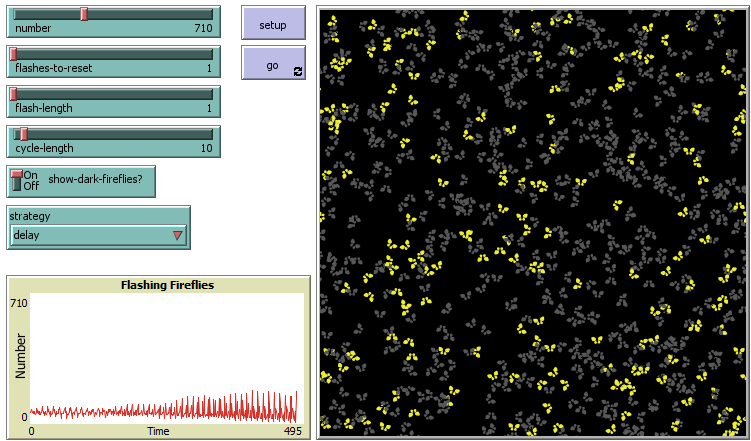This screenshot has width=751, height=441.
Task: Click the Time axis label on the plot
Action: coord(158,431)
